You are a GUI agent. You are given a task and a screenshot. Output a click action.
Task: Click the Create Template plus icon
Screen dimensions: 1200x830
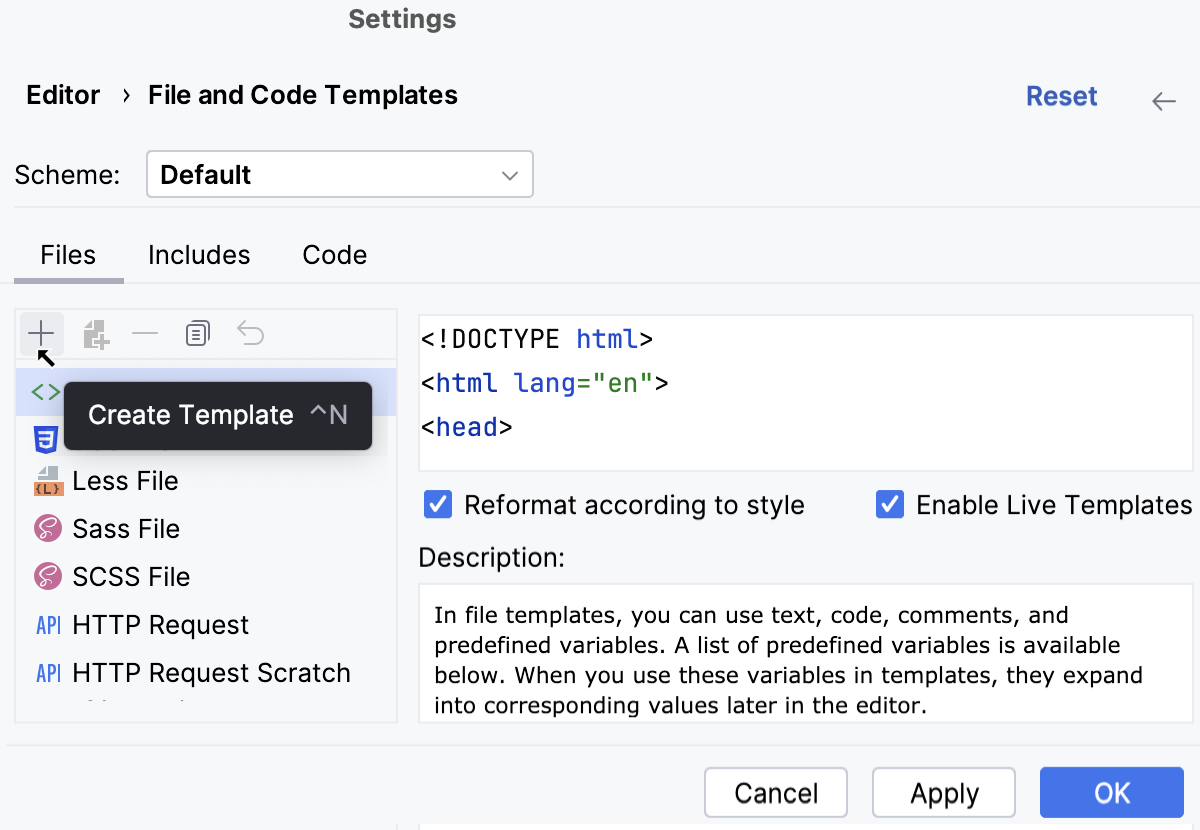click(x=41, y=333)
